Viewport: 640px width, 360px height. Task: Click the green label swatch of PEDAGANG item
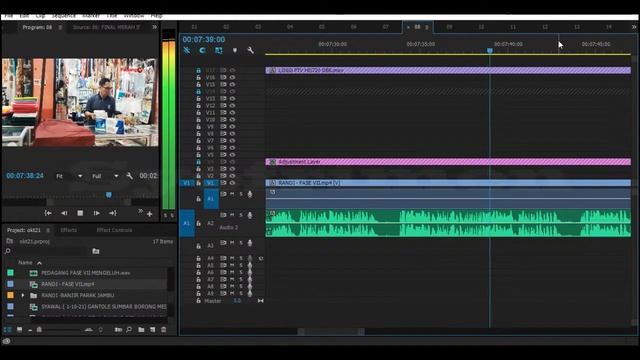pyautogui.click(x=10, y=273)
